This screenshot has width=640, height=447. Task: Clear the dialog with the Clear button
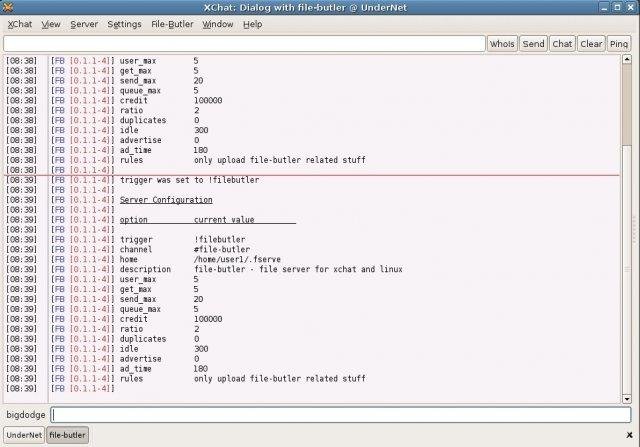click(591, 44)
